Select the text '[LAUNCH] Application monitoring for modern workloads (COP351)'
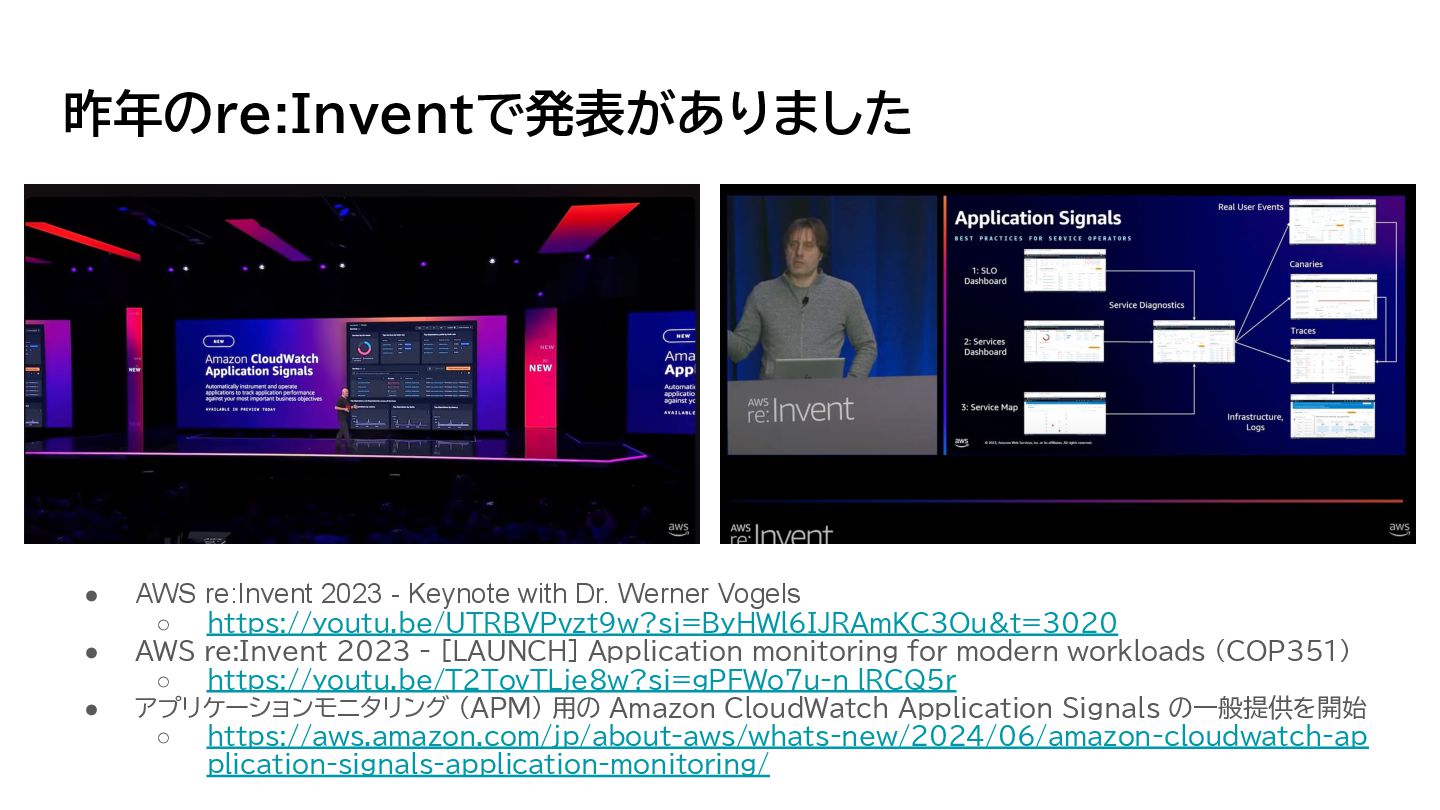Image resolution: width=1440 pixels, height=810 pixels. click(896, 651)
